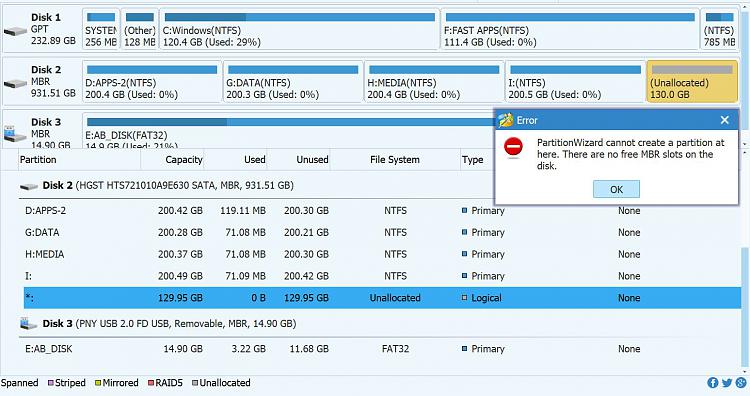750x396 pixels.
Task: Click 119.11 MB used value
Action: pos(243,210)
